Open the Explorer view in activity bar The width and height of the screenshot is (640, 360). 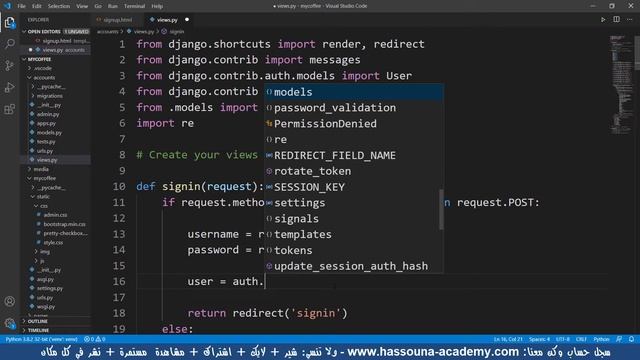10,22
